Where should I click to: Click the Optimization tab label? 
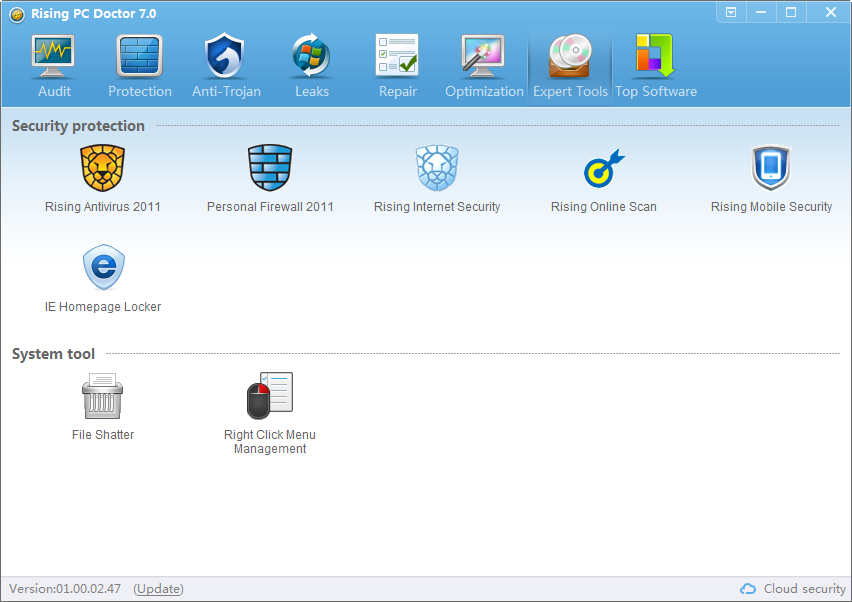484,92
